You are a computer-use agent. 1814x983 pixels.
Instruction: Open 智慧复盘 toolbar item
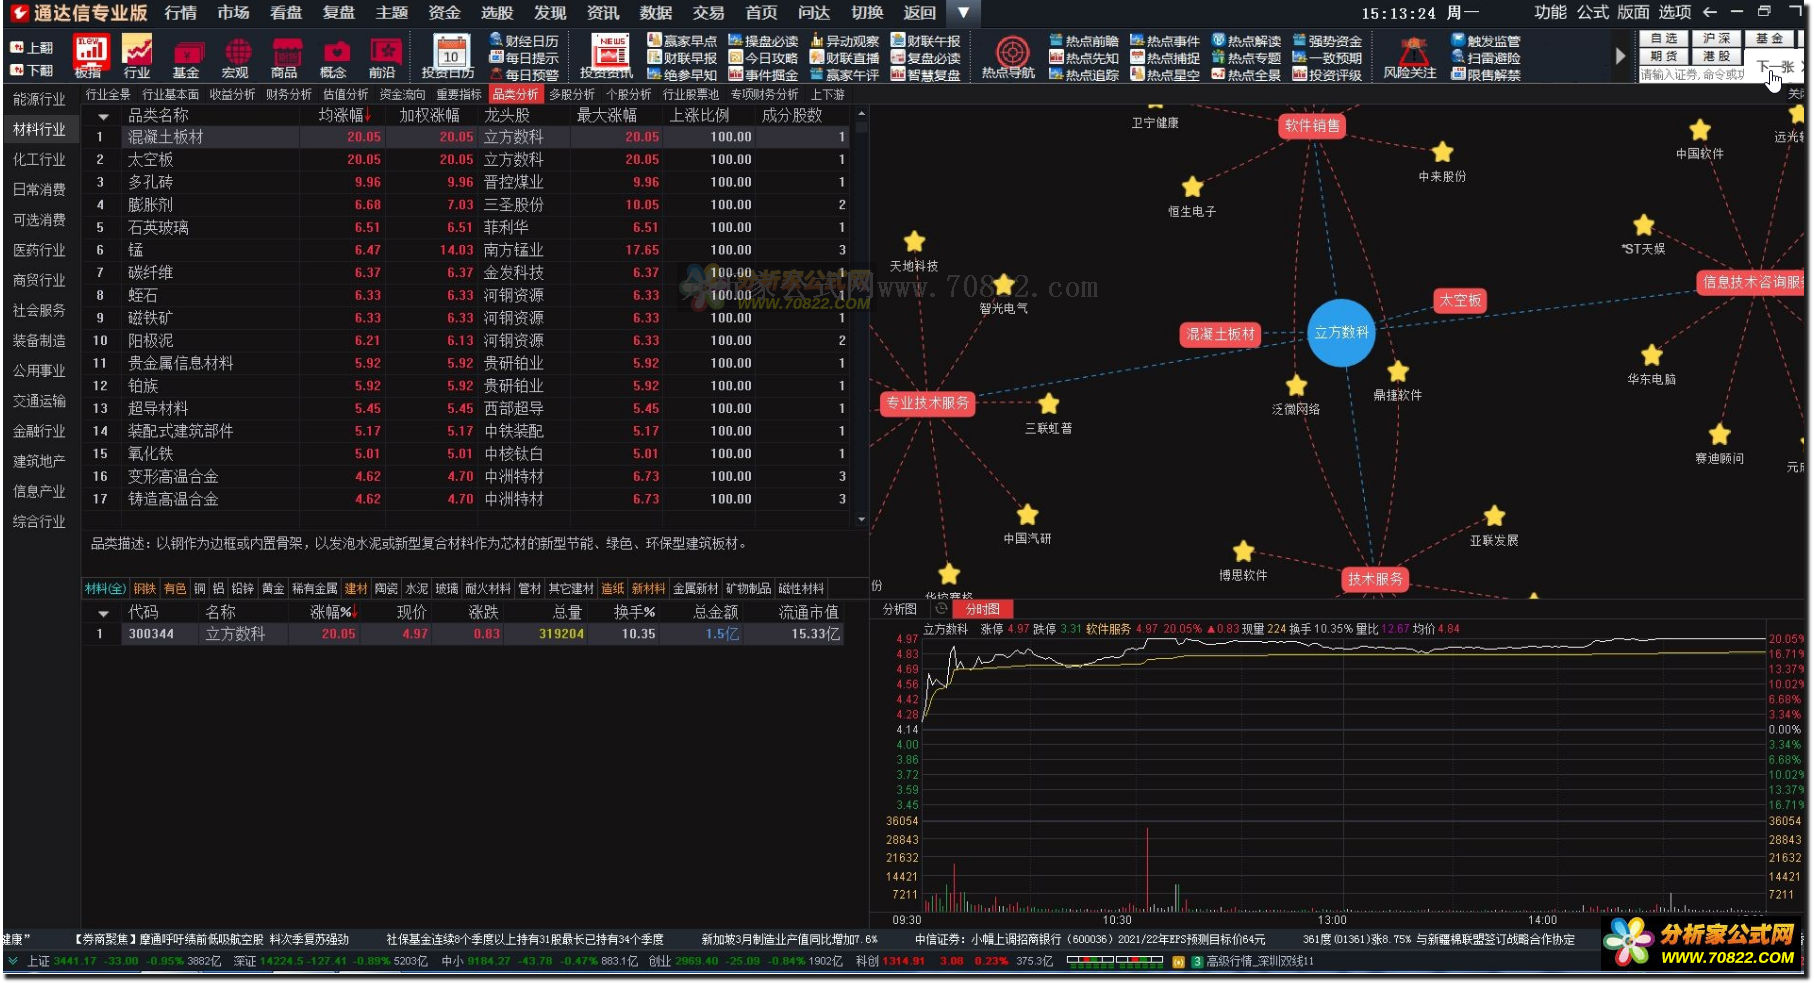tap(925, 75)
